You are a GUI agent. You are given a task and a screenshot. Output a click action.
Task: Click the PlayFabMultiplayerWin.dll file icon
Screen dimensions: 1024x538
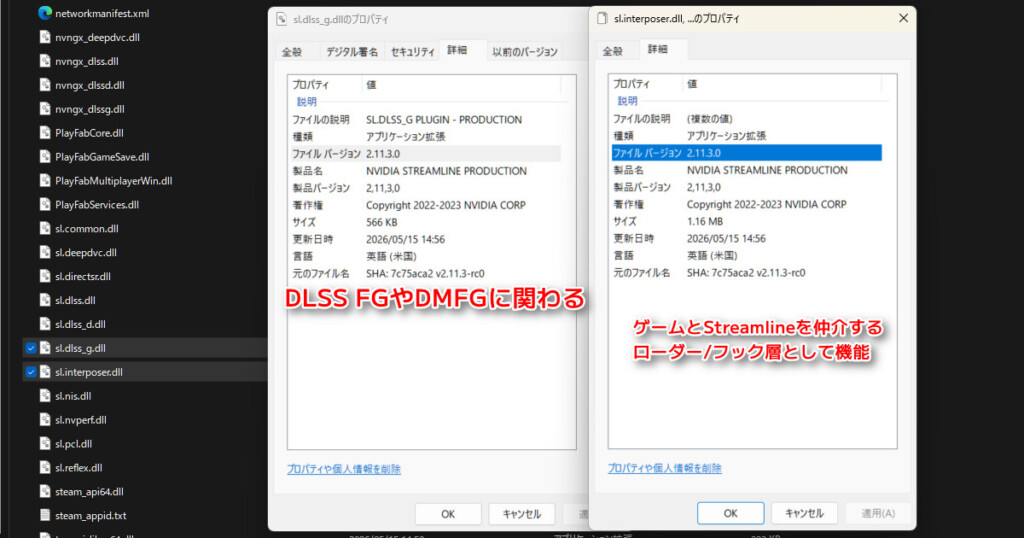coord(45,181)
